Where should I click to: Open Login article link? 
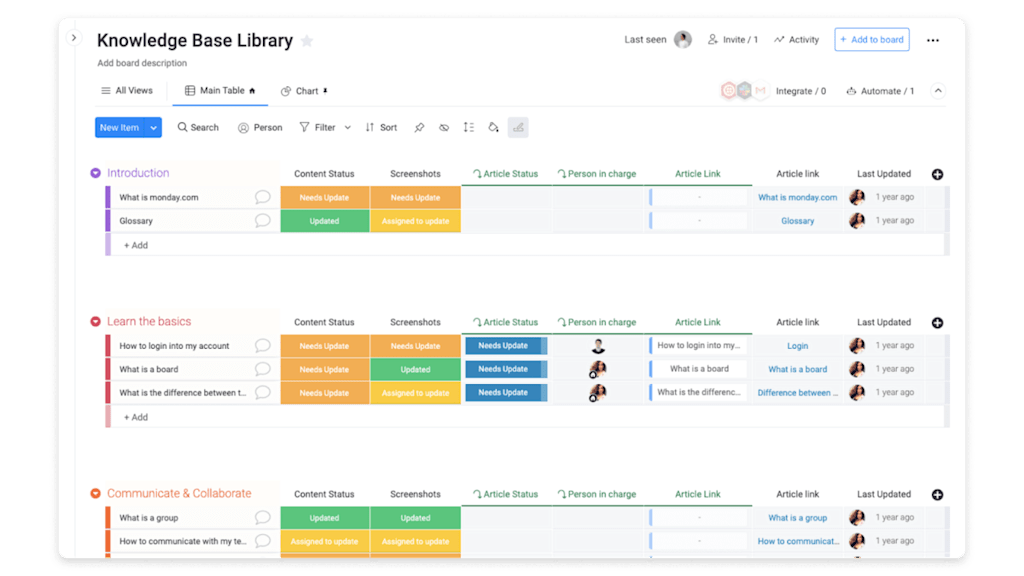(797, 345)
